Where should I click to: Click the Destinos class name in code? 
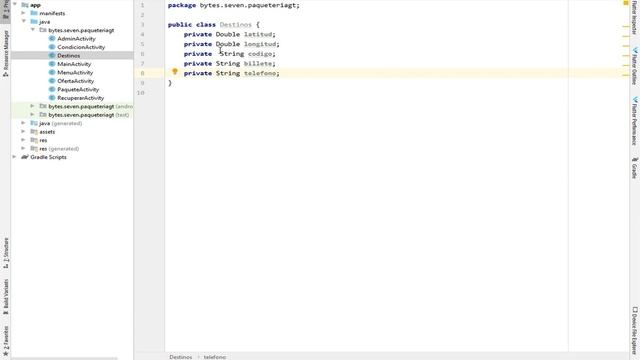(236, 24)
